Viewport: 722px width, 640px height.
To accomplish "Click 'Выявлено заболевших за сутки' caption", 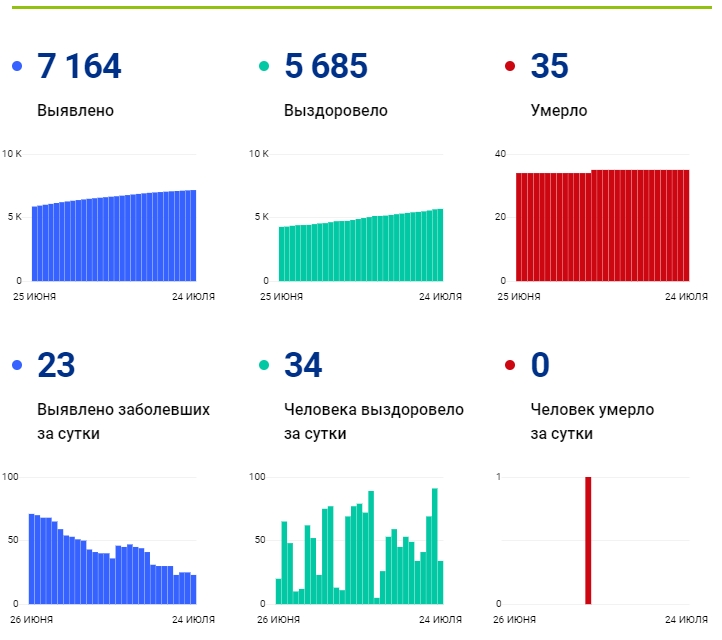I will [123, 421].
